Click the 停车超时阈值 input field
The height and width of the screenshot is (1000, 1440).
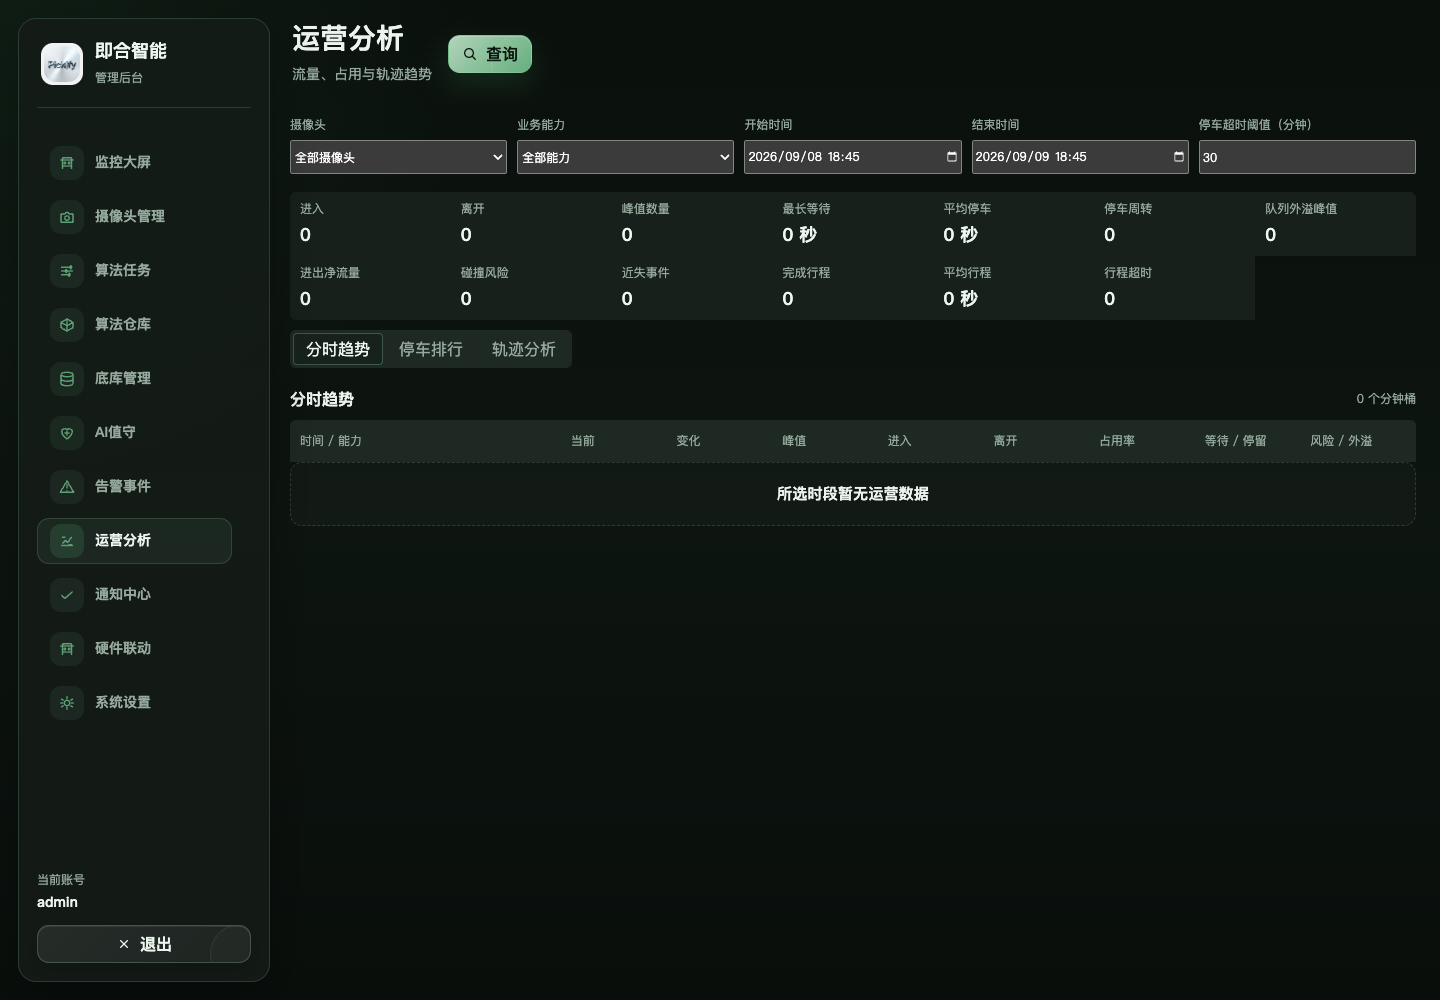pyautogui.click(x=1307, y=157)
